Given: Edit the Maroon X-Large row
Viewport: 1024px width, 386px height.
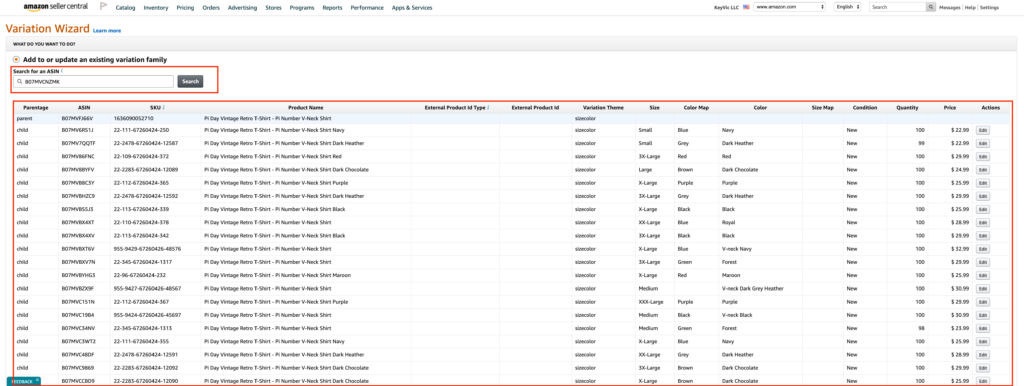Looking at the screenshot, I should pos(982,275).
